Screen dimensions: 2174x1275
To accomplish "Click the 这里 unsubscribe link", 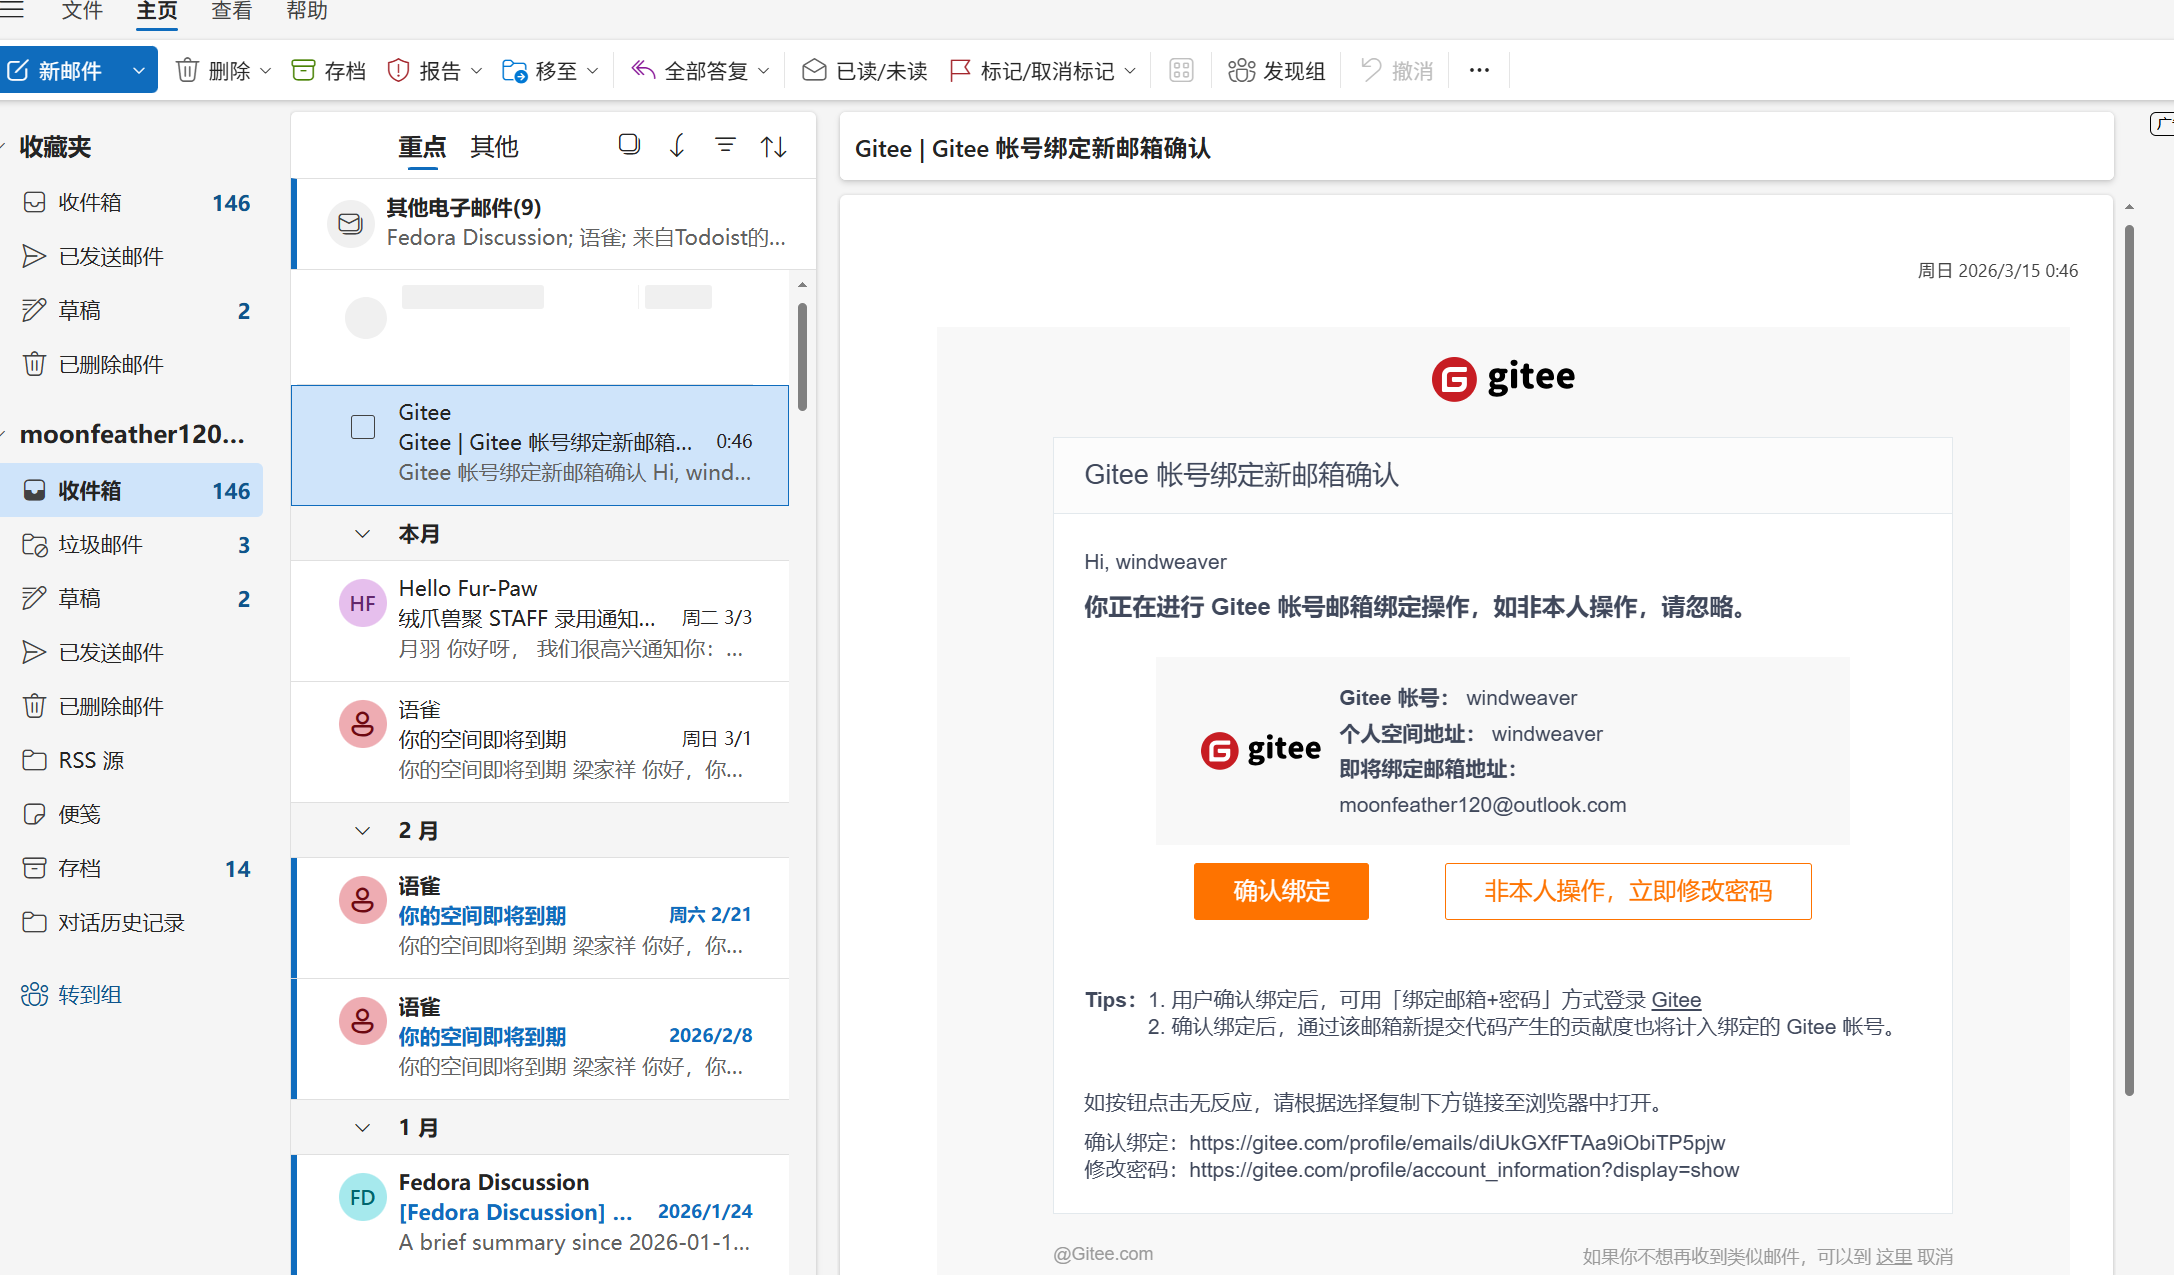I will 1893,1257.
